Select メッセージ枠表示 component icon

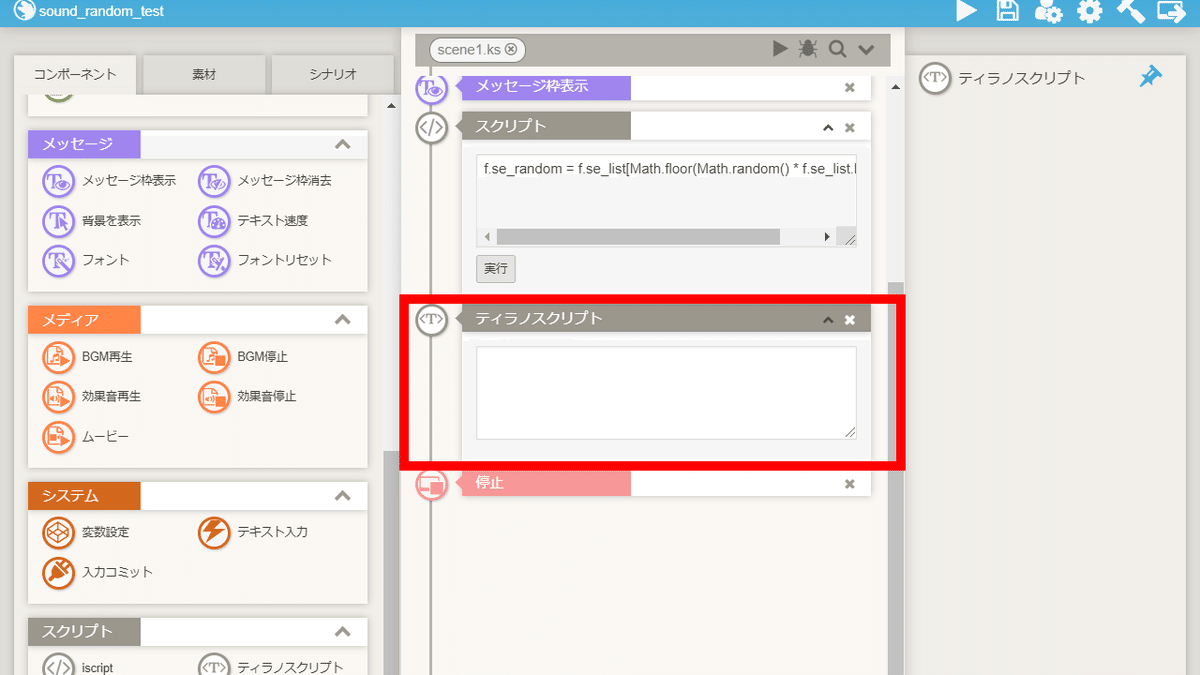click(59, 182)
